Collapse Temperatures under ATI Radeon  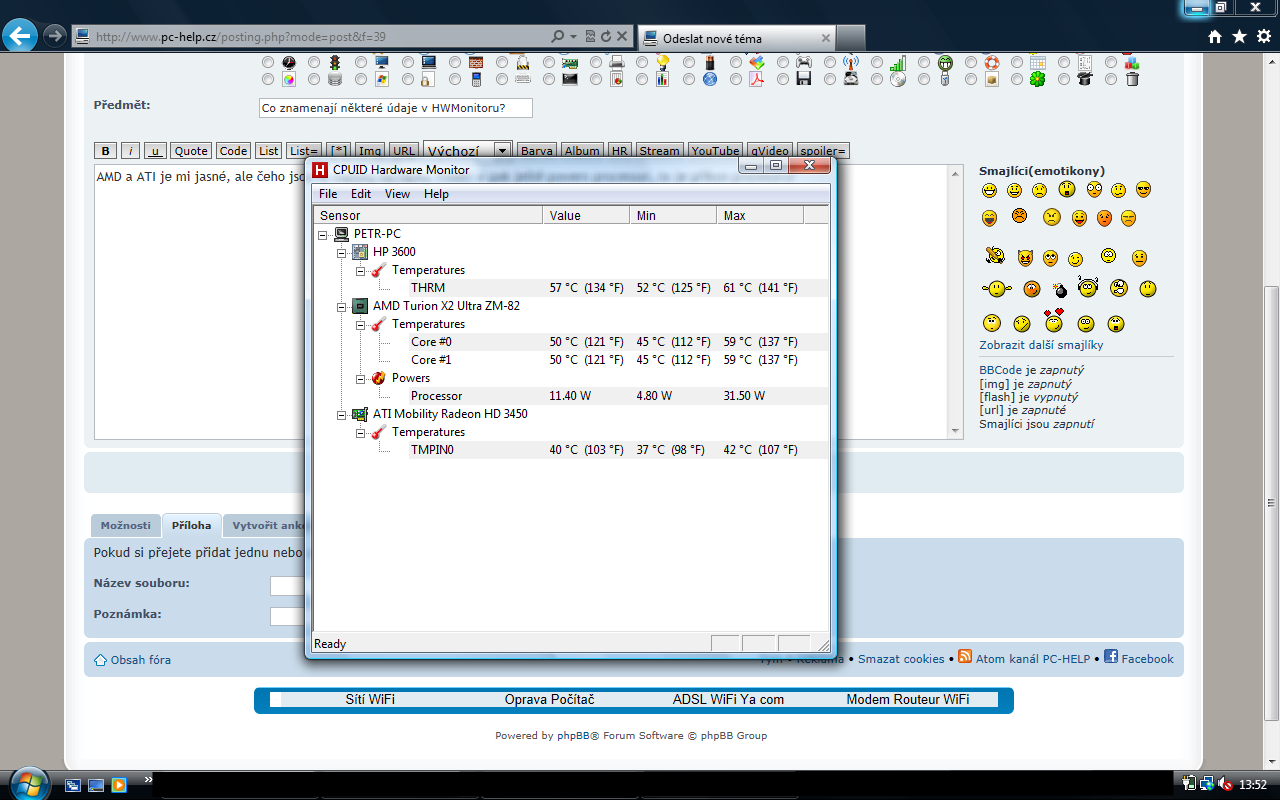[x=360, y=433]
